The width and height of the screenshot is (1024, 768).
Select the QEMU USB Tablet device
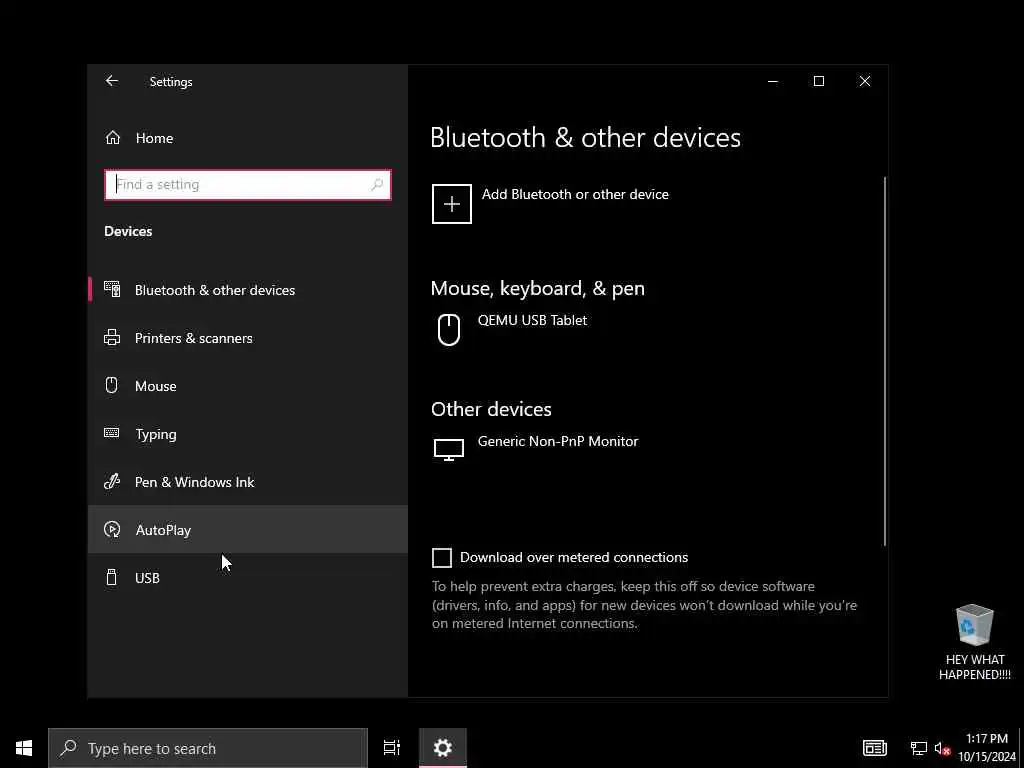(532, 321)
